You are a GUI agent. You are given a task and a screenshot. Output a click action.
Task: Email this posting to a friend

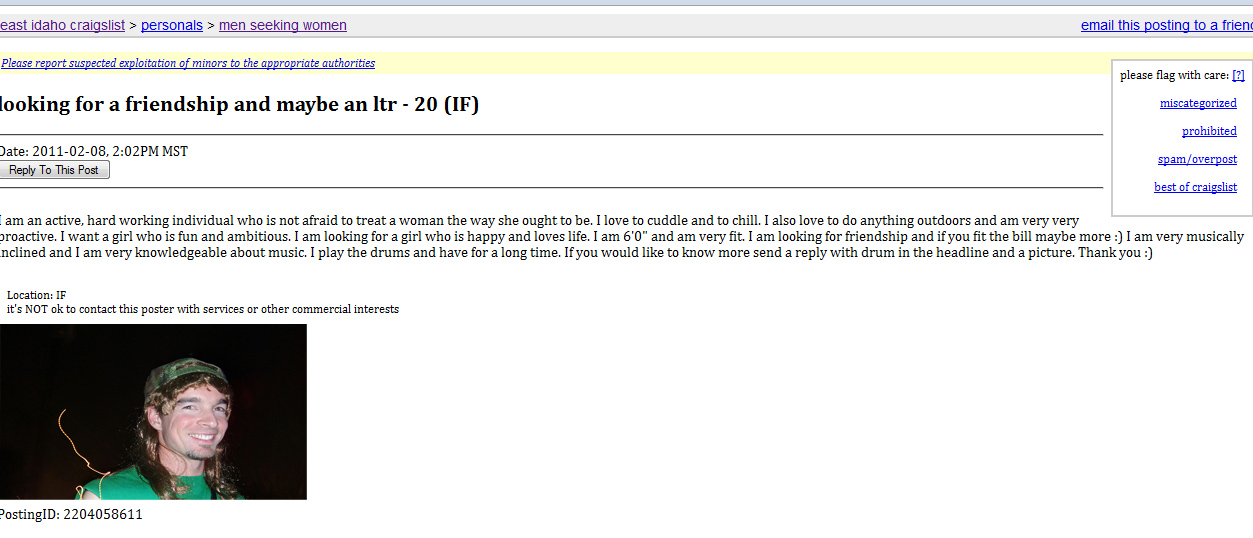(1166, 26)
